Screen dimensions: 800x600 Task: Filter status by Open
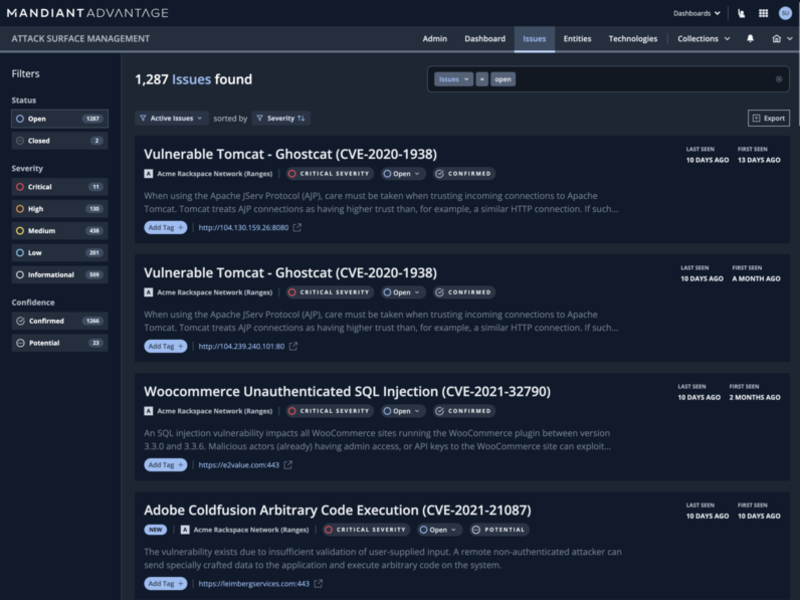click(x=60, y=119)
